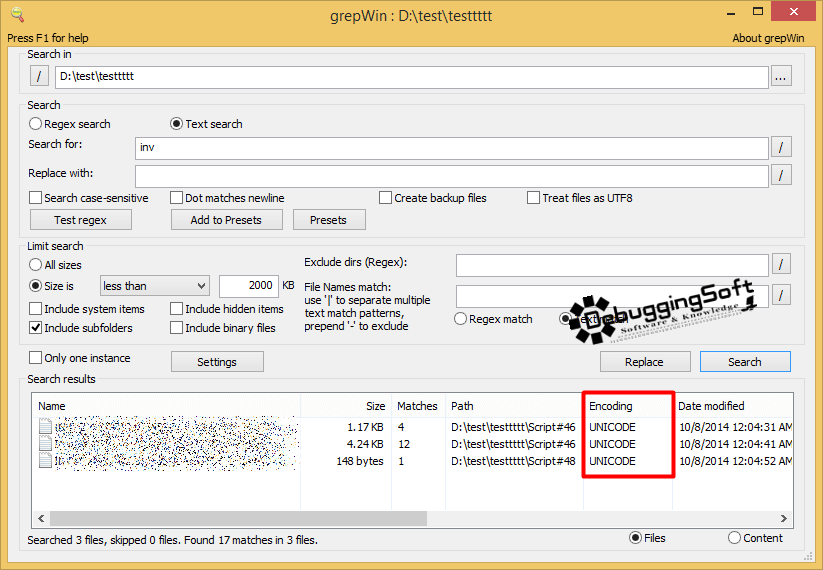823x570 pixels.
Task: Open About grepWin link
Action: (x=768, y=38)
